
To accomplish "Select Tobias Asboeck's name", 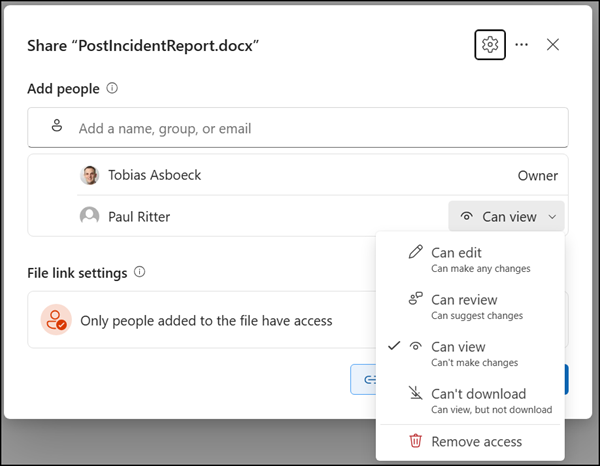I will pos(155,175).
